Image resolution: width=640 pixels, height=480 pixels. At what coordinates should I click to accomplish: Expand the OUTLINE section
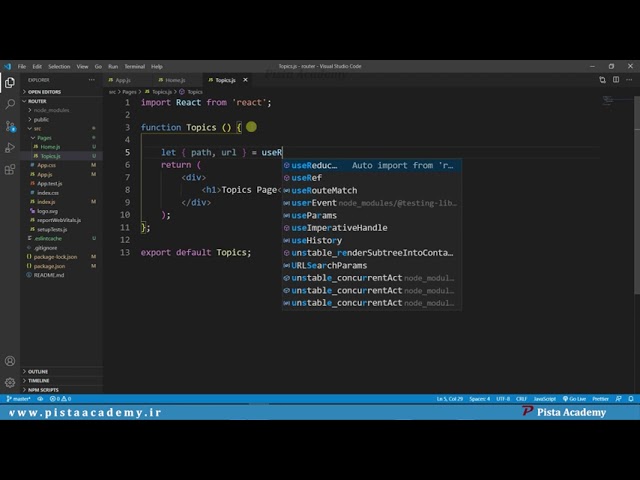(61, 371)
